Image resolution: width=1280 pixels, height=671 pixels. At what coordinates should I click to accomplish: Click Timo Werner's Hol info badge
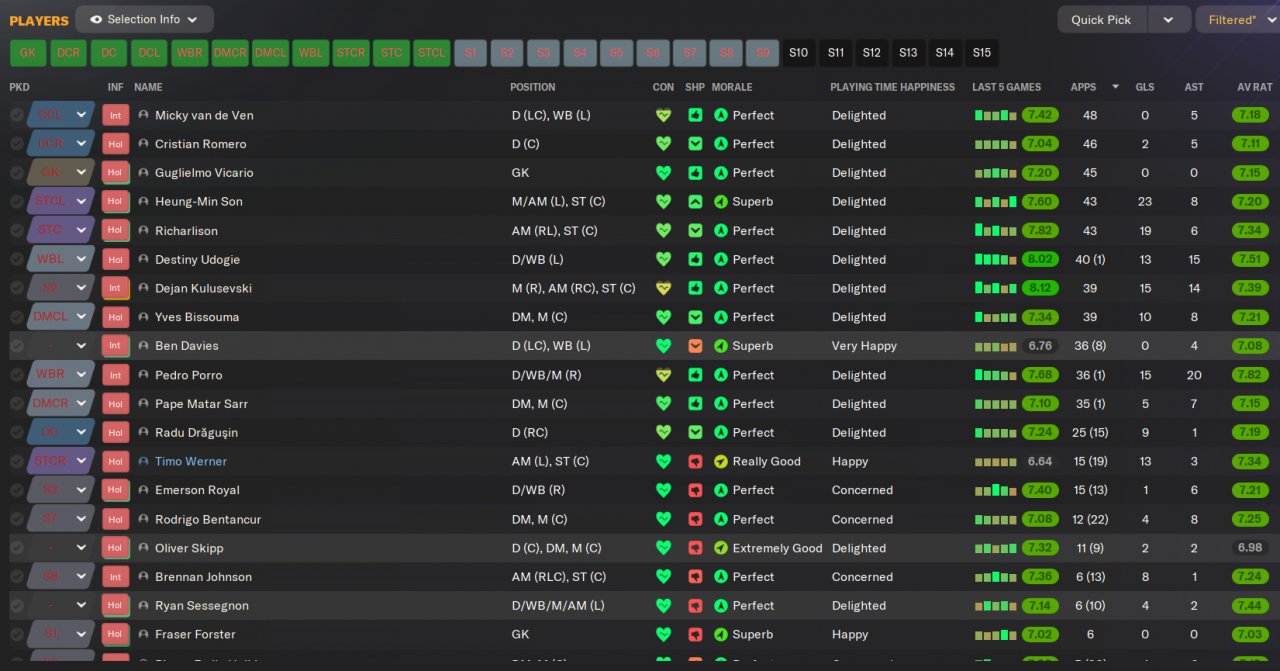point(115,461)
